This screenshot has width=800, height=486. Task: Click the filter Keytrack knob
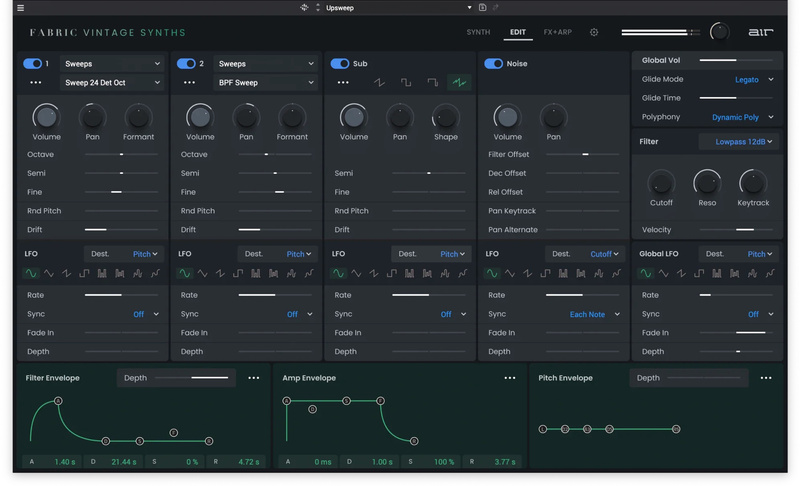(x=753, y=184)
